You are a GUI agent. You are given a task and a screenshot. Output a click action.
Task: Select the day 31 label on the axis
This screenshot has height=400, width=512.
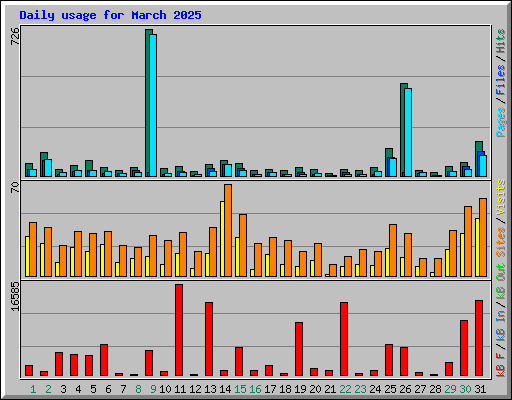point(480,389)
